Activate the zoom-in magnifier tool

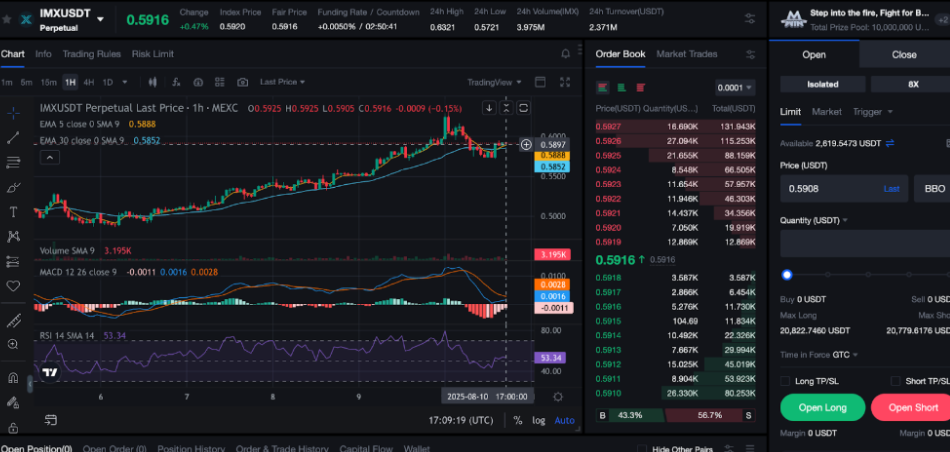coord(13,344)
